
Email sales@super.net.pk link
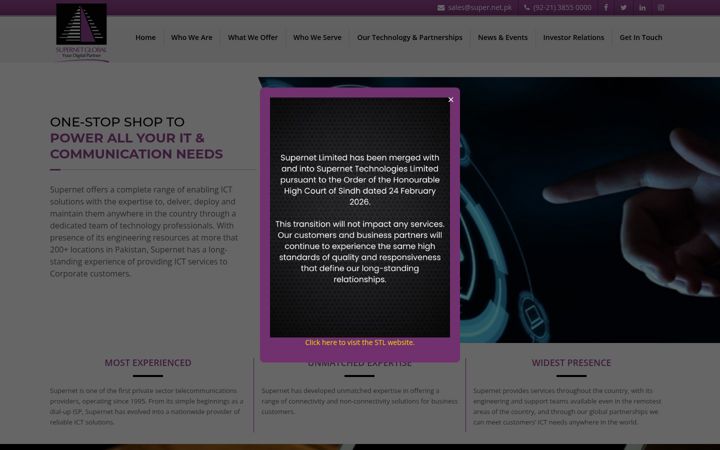pos(480,8)
